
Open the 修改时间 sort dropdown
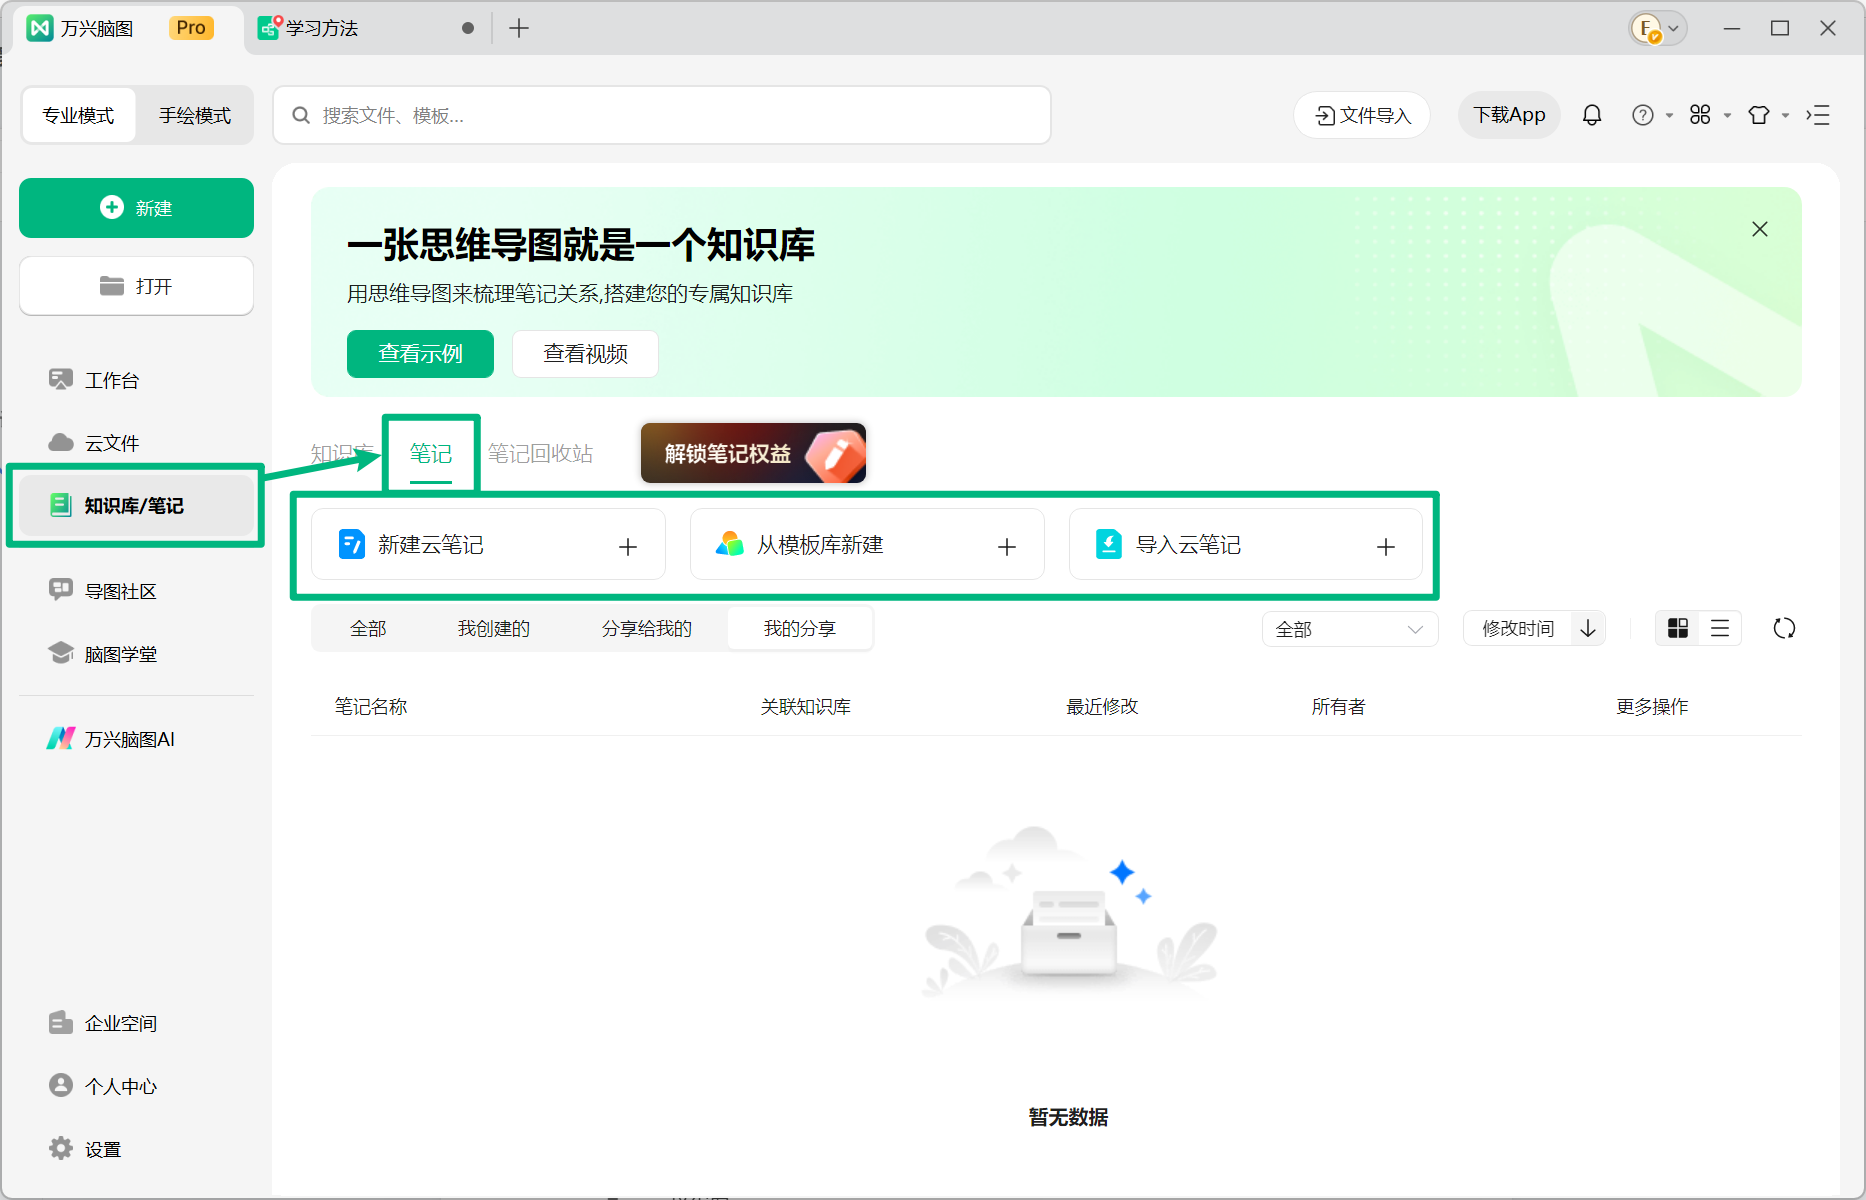pyautogui.click(x=1517, y=628)
